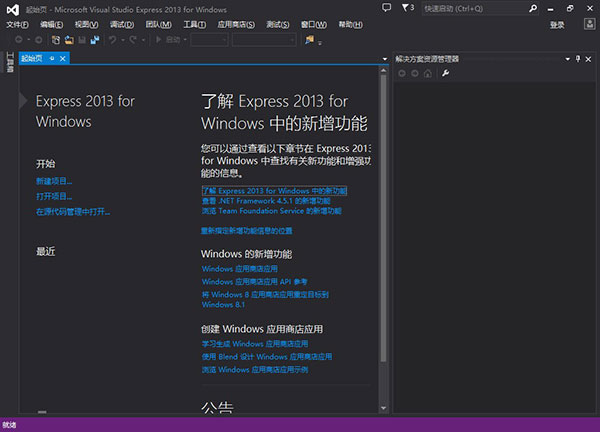Viewport: 600px width, 432px height.
Task: Click the Open File folder icon
Action: 69,39
